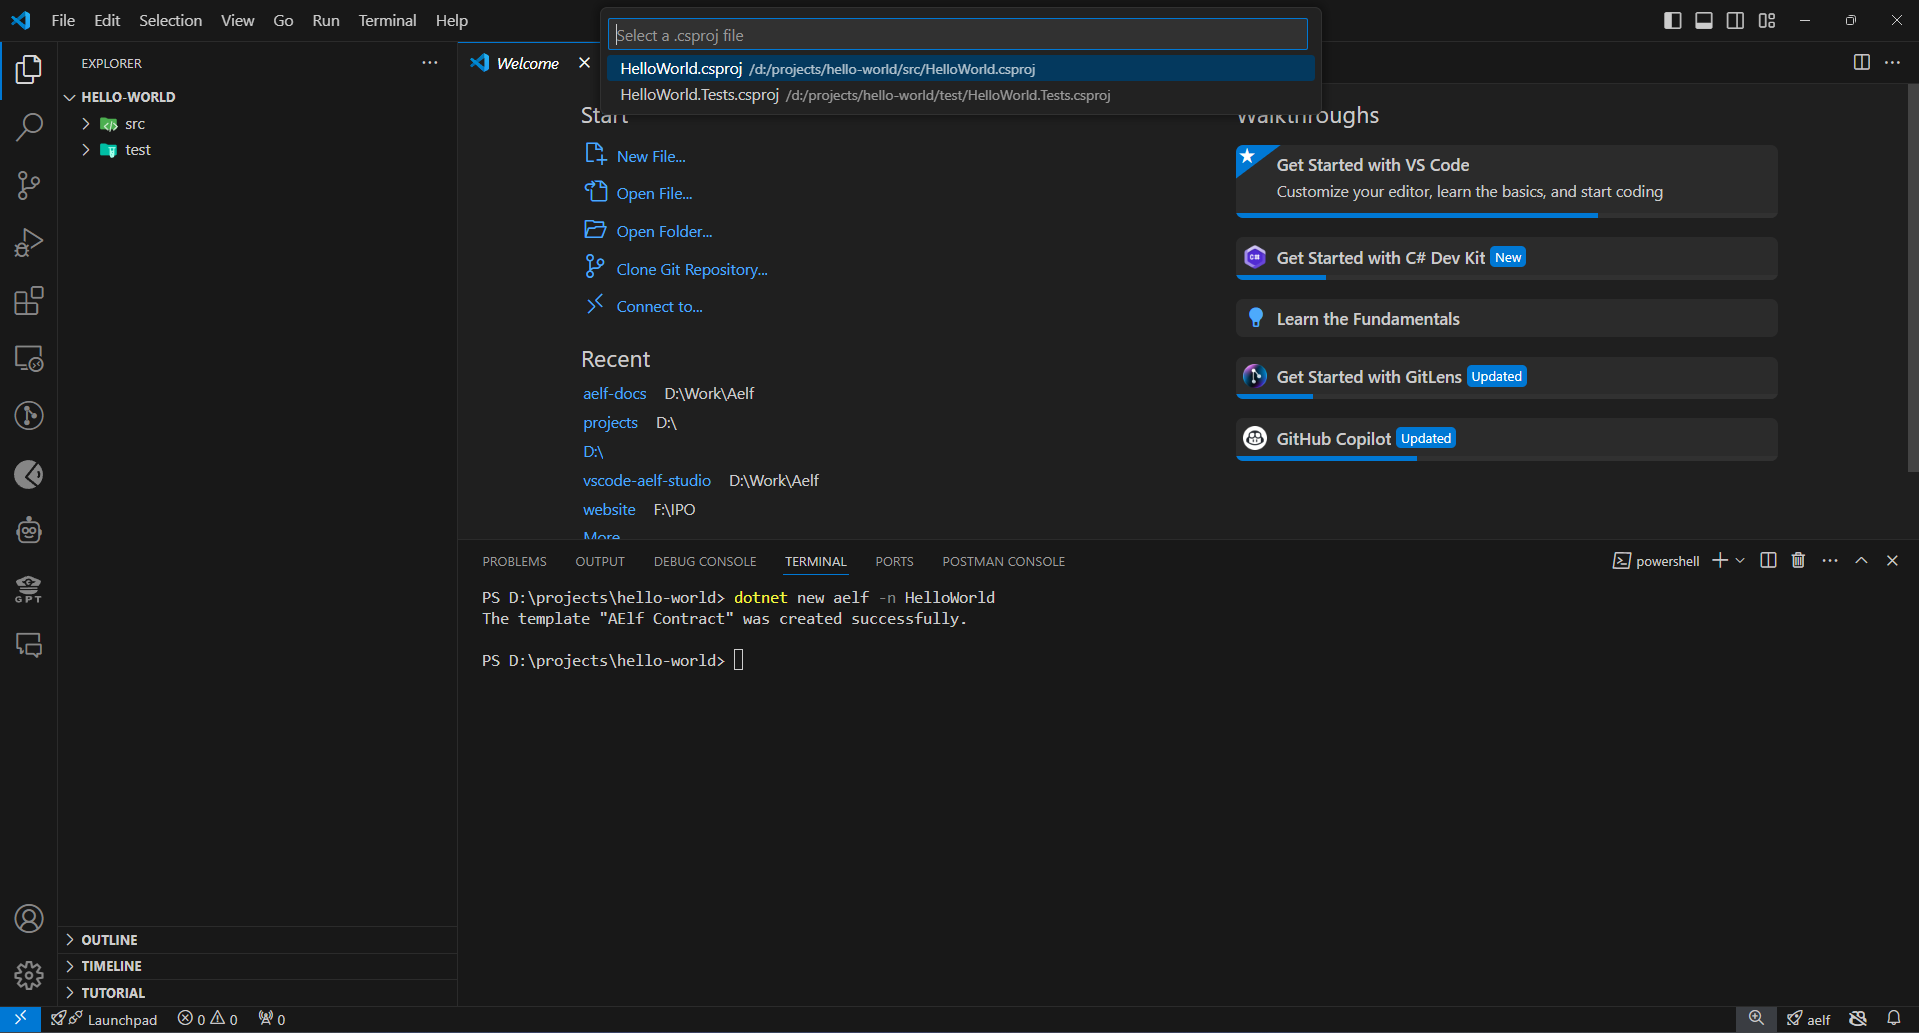This screenshot has height=1033, width=1919.
Task: Kill terminal with the trash icon
Action: tap(1798, 561)
